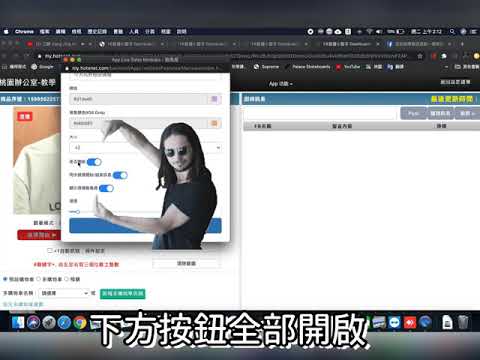The image size is (480, 360).
Task: Open a new browser tab with plus
Action: point(462,44)
